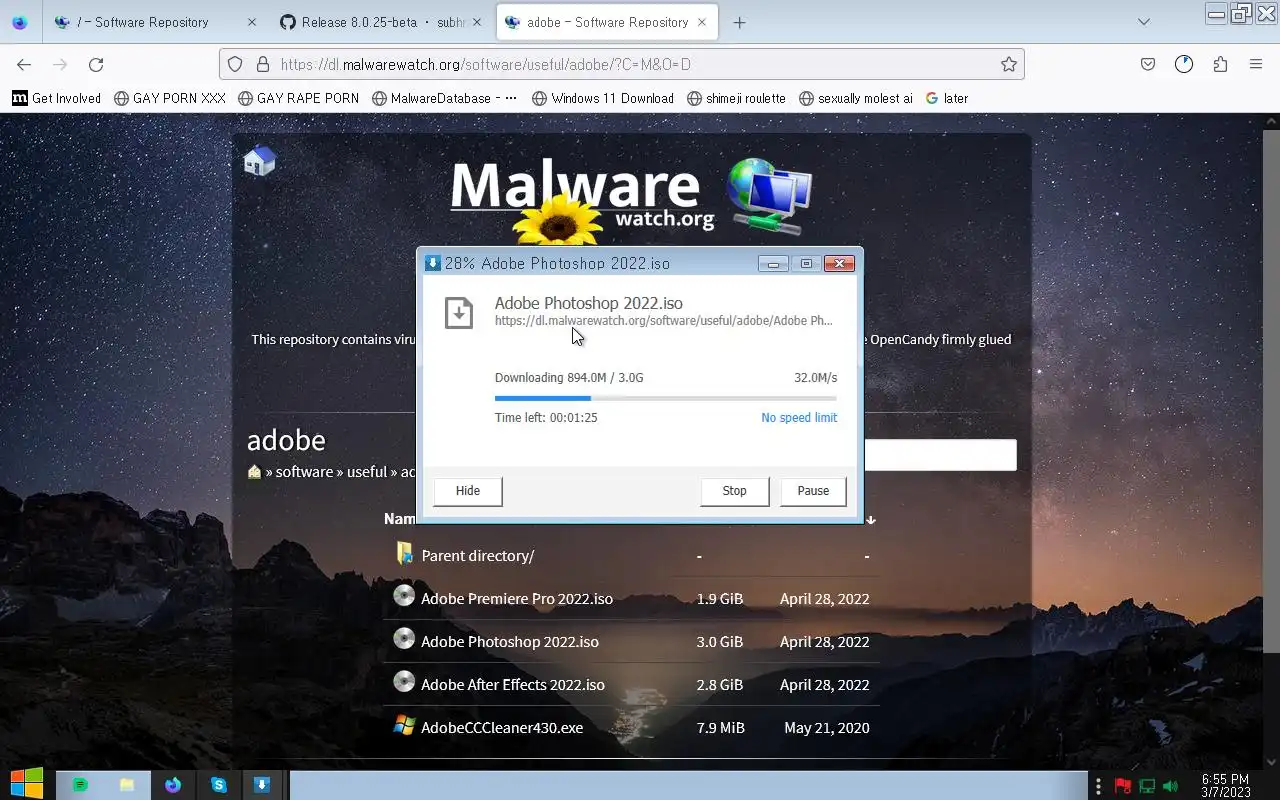Open the Get Involved bookmark
Image resolution: width=1280 pixels, height=800 pixels.
[56, 98]
